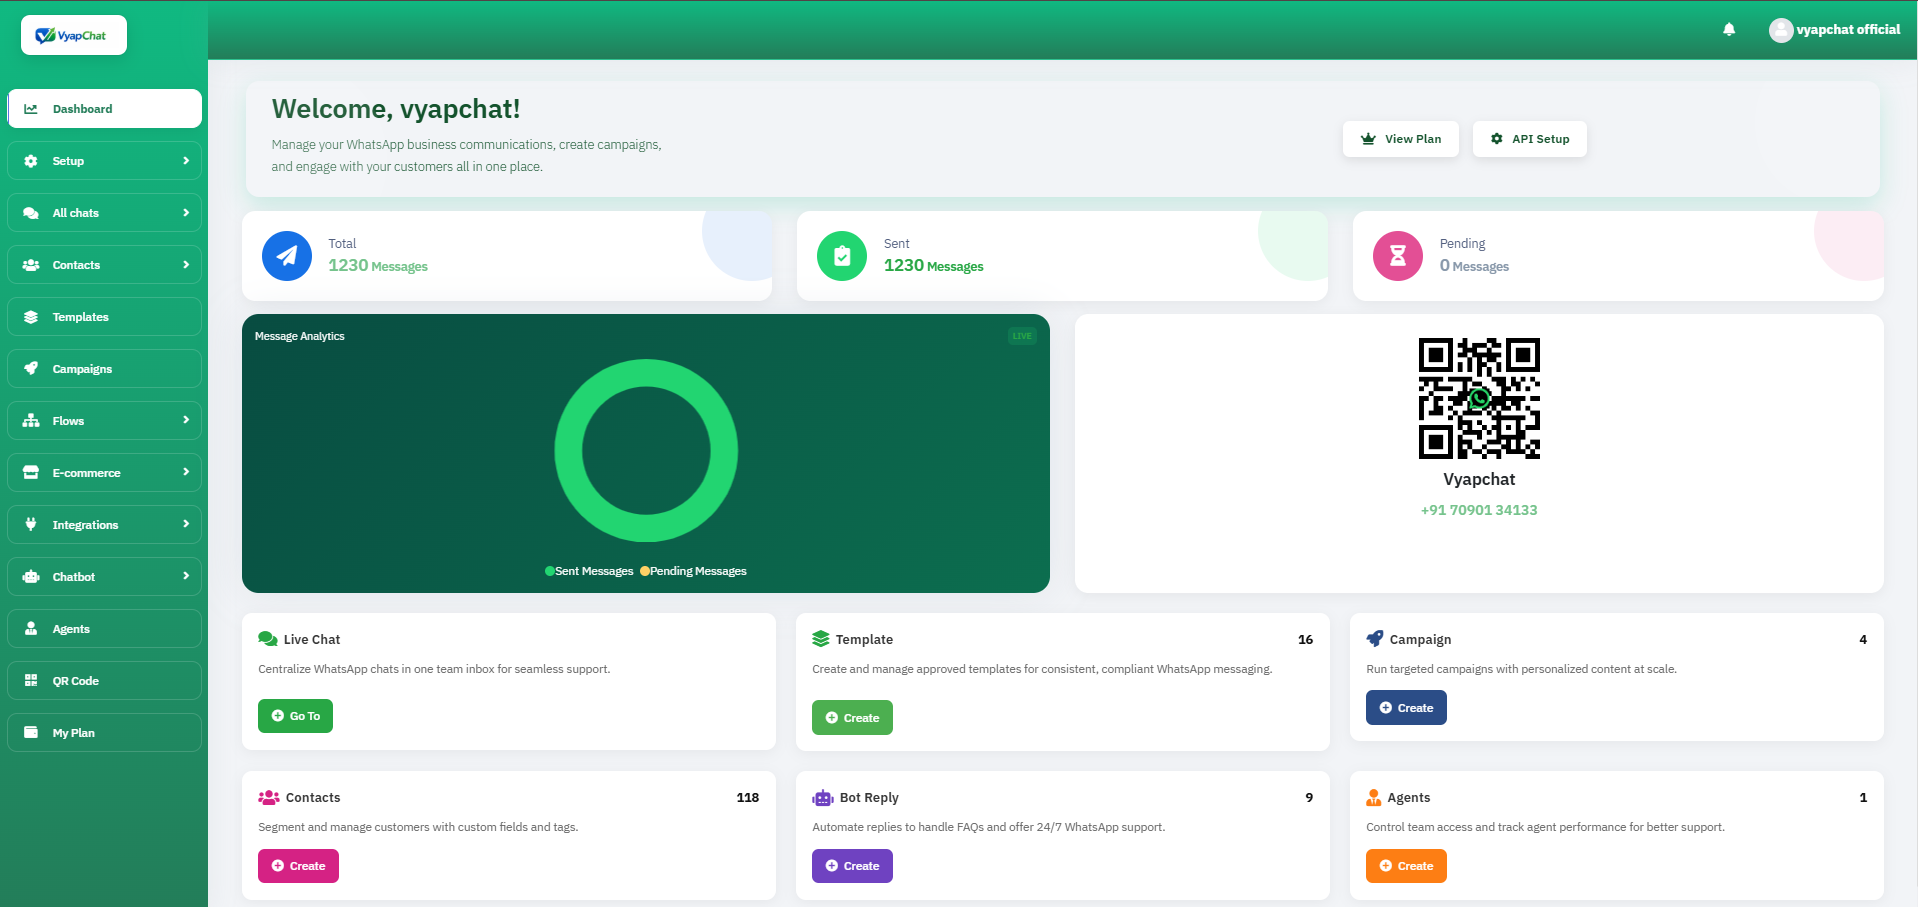The height and width of the screenshot is (907, 1918).
Task: Expand the Setup menu chevron
Action: point(186,161)
